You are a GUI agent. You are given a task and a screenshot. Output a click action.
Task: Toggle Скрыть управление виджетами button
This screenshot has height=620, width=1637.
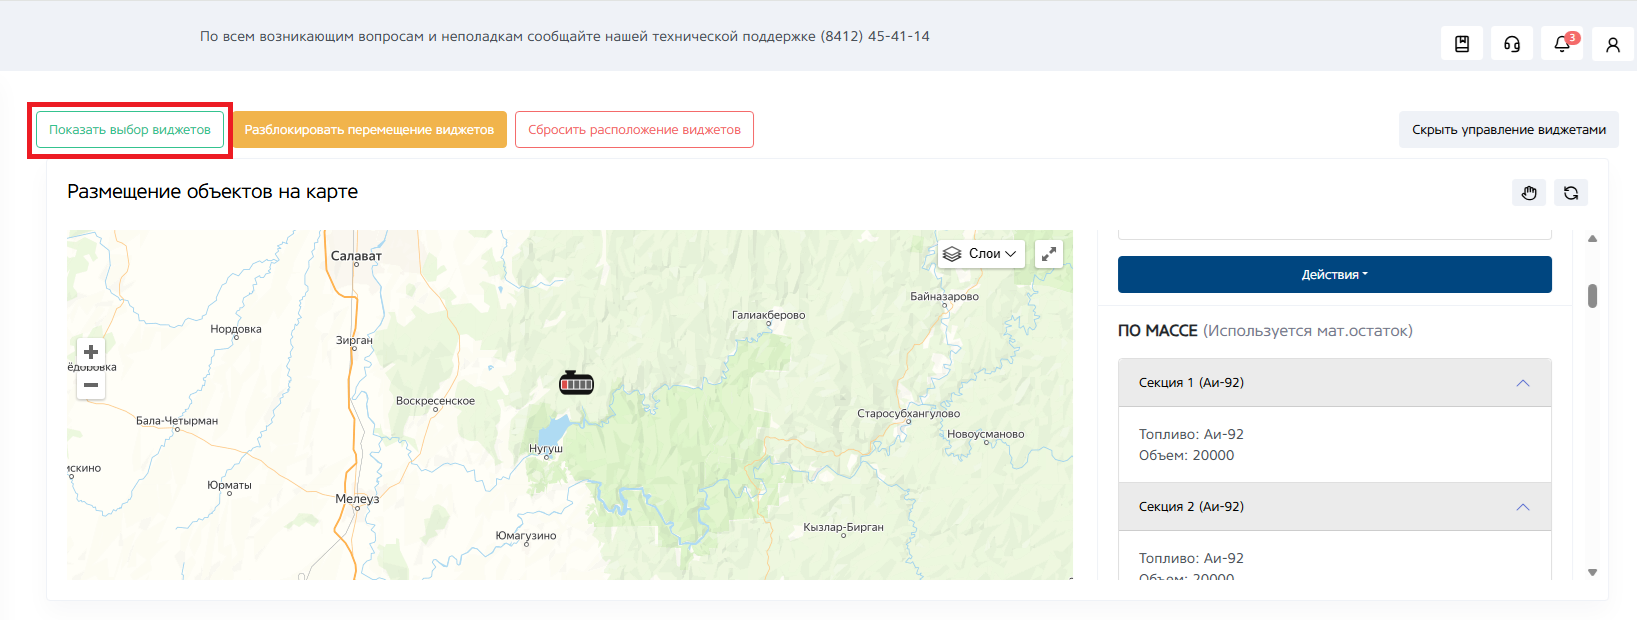tap(1509, 130)
